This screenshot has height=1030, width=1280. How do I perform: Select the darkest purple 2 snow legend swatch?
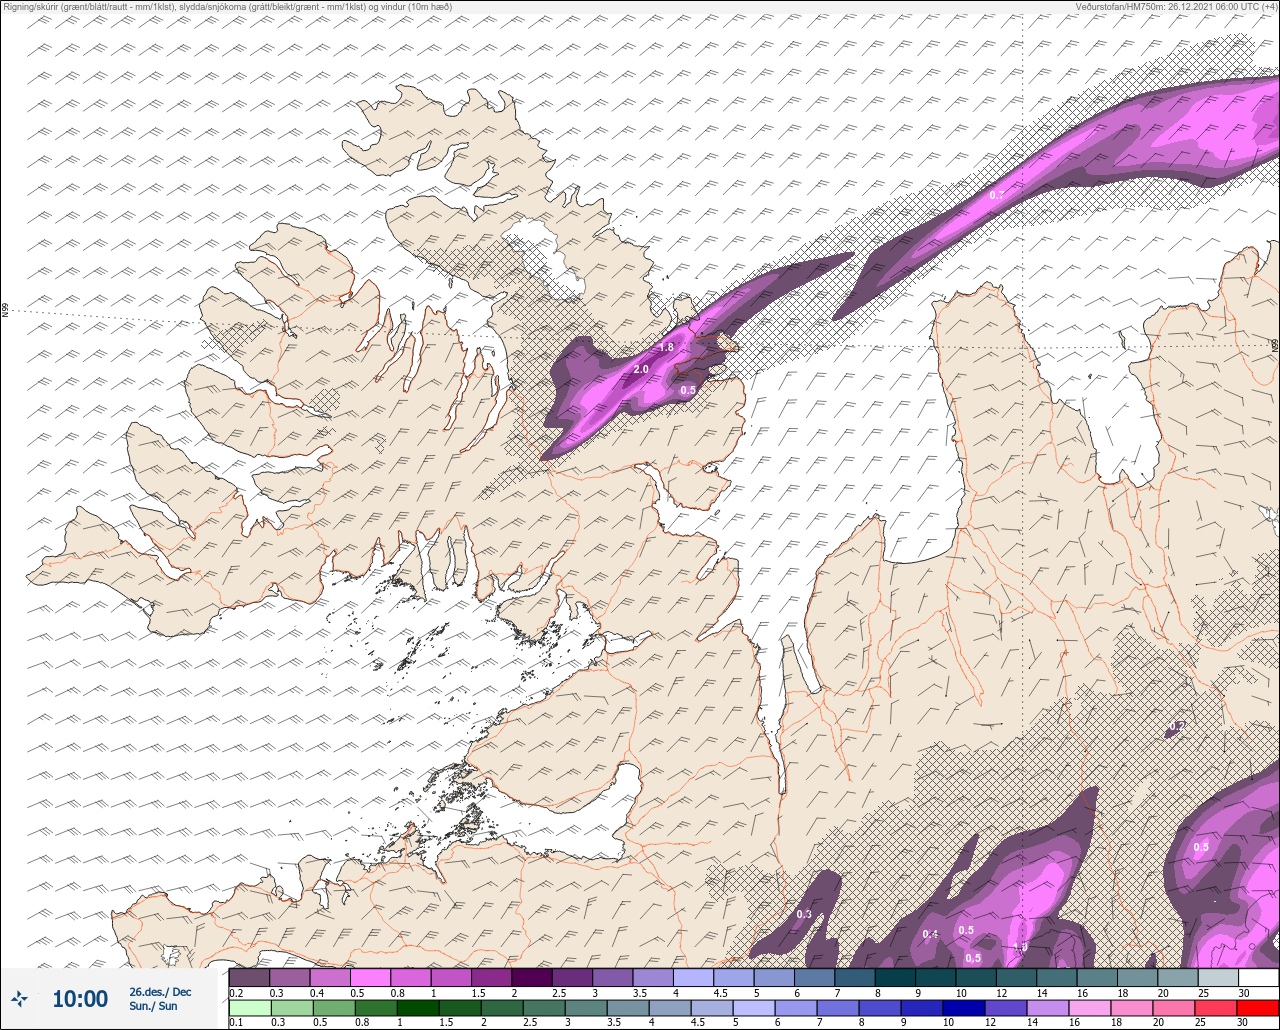click(x=532, y=977)
